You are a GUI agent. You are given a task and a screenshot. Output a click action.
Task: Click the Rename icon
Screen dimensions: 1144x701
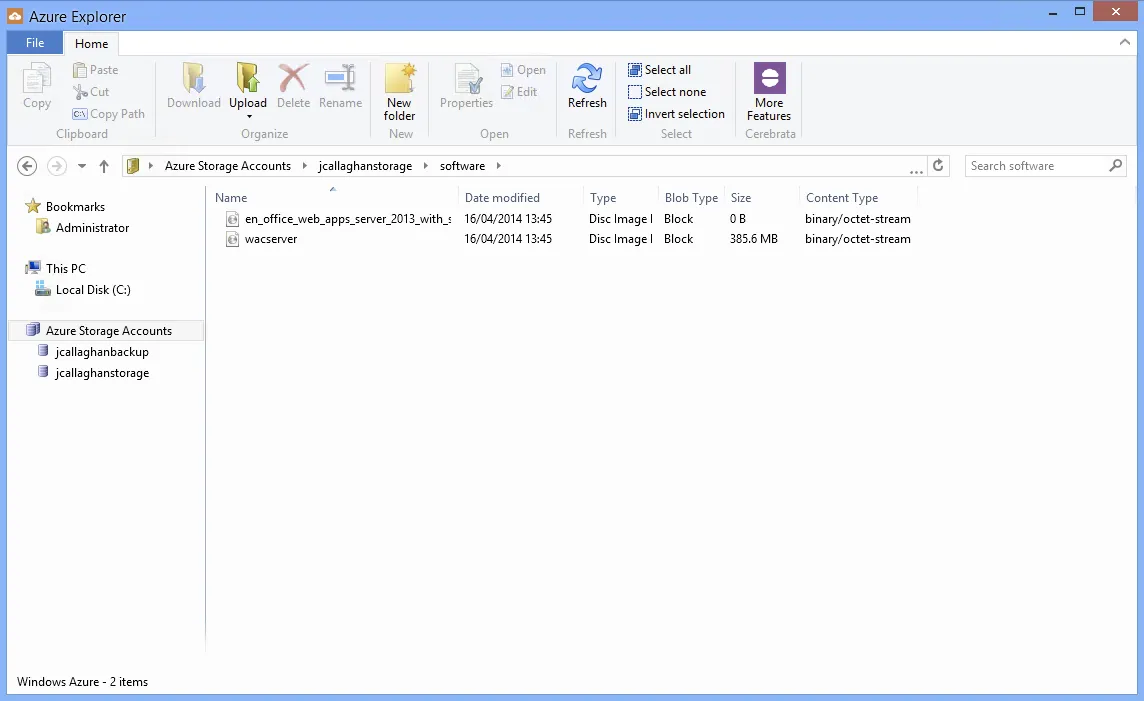(340, 79)
